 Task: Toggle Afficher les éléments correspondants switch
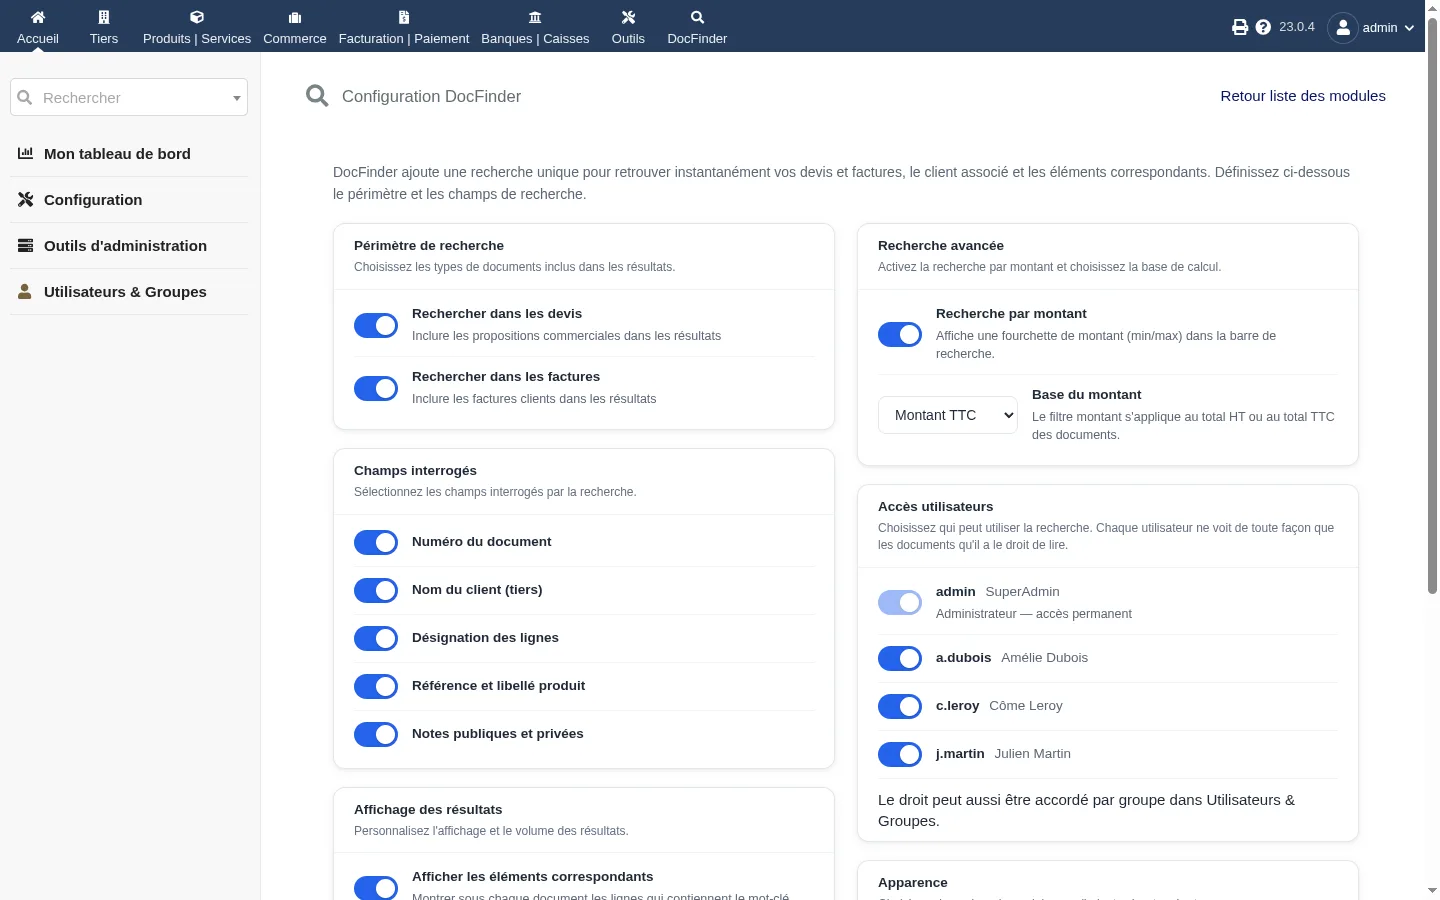pos(376,888)
